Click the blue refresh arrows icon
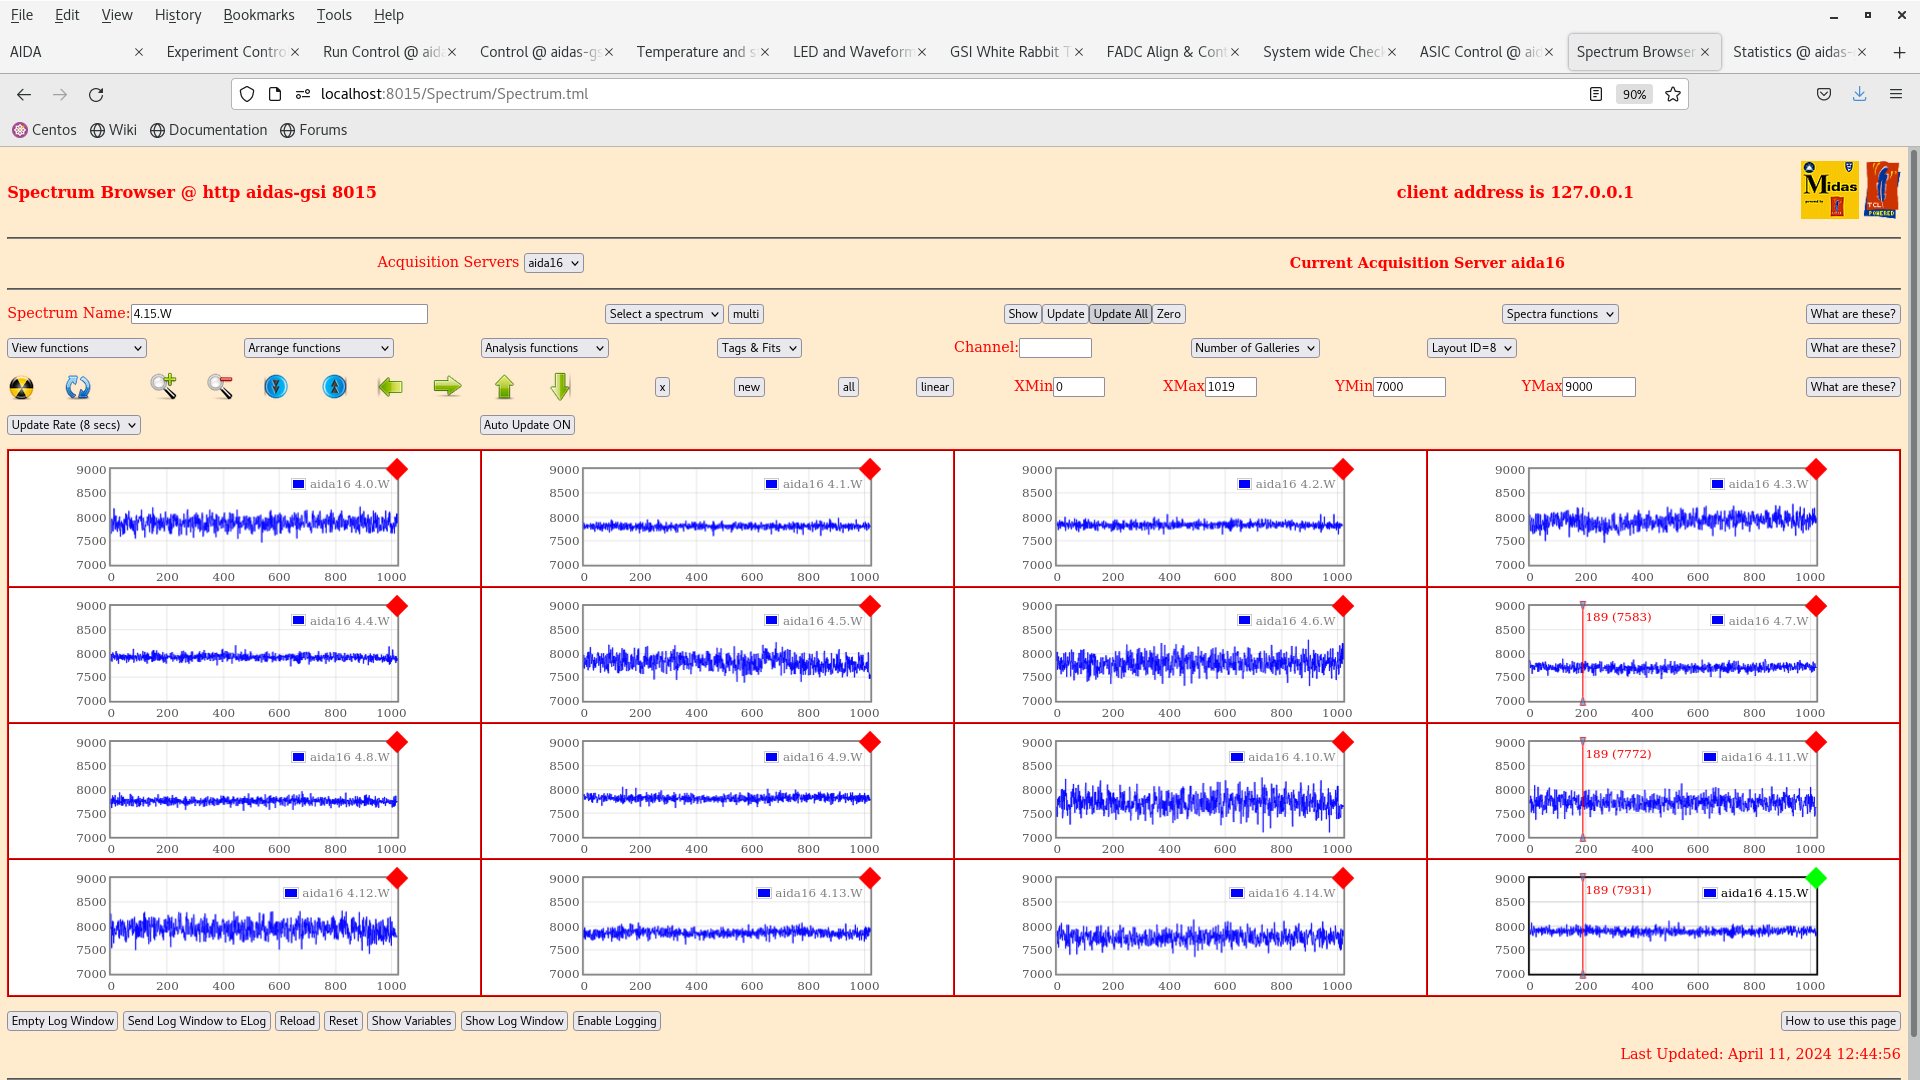Screen dimensions: 1920x1080 click(78, 387)
